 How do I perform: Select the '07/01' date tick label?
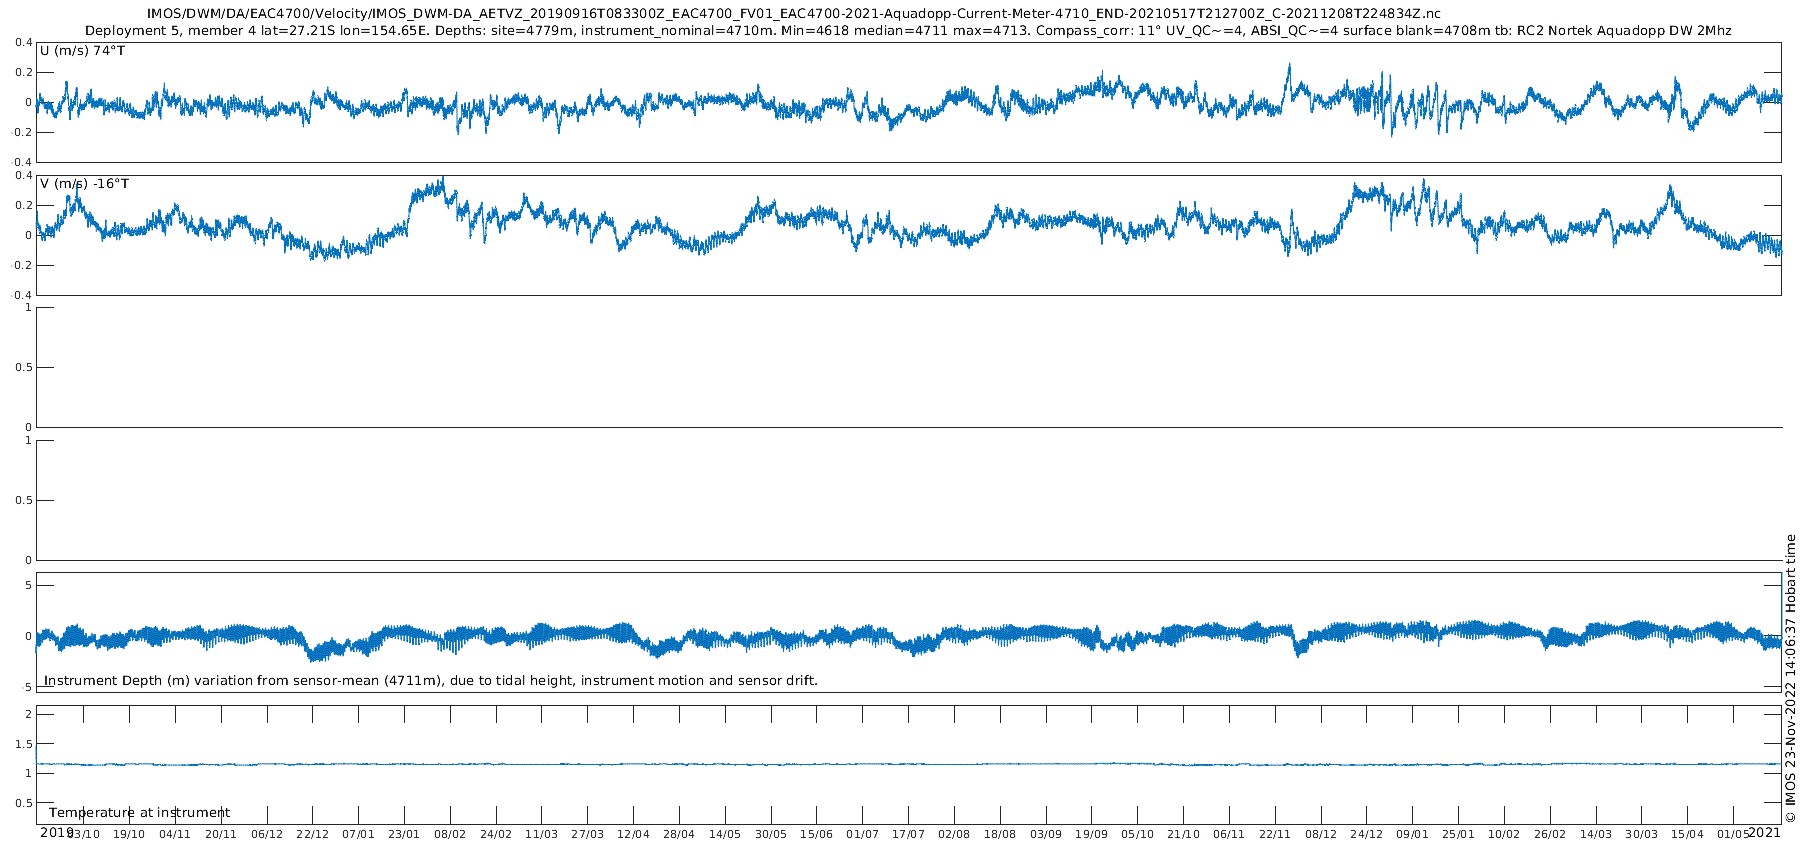click(x=358, y=834)
